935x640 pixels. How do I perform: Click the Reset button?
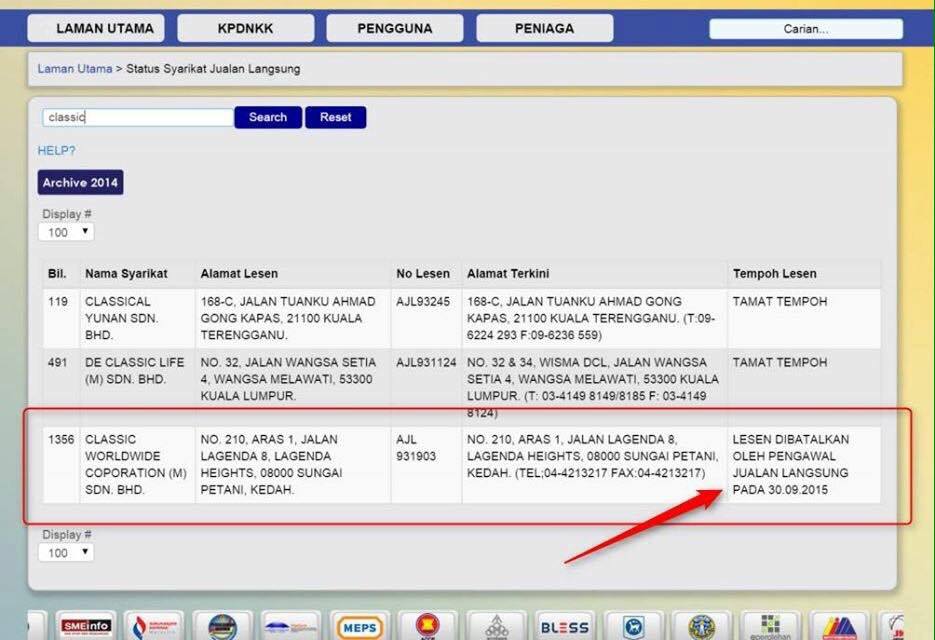pos(336,117)
